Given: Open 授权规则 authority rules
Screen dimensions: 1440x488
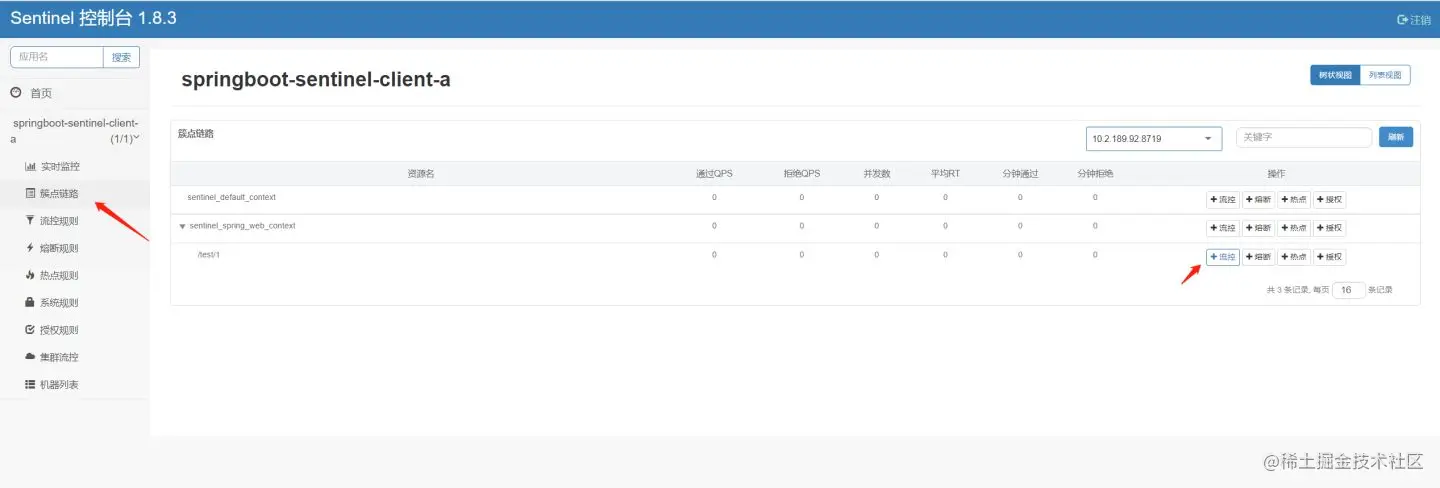Looking at the screenshot, I should (52, 330).
